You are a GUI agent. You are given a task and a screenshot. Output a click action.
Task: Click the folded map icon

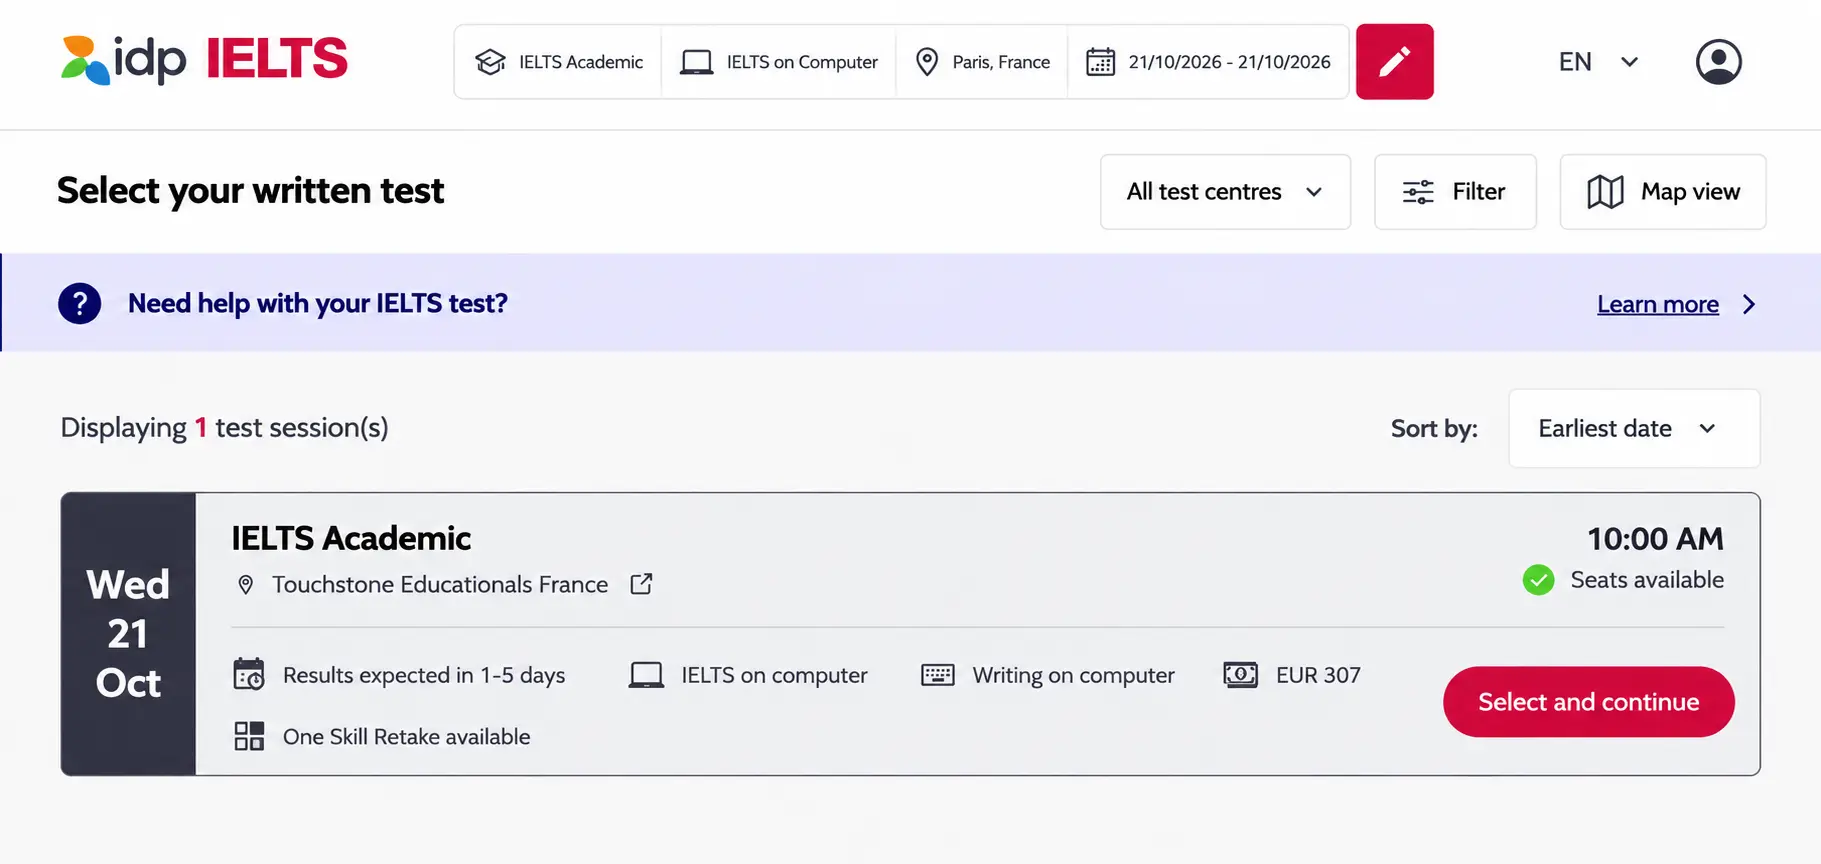(1605, 192)
